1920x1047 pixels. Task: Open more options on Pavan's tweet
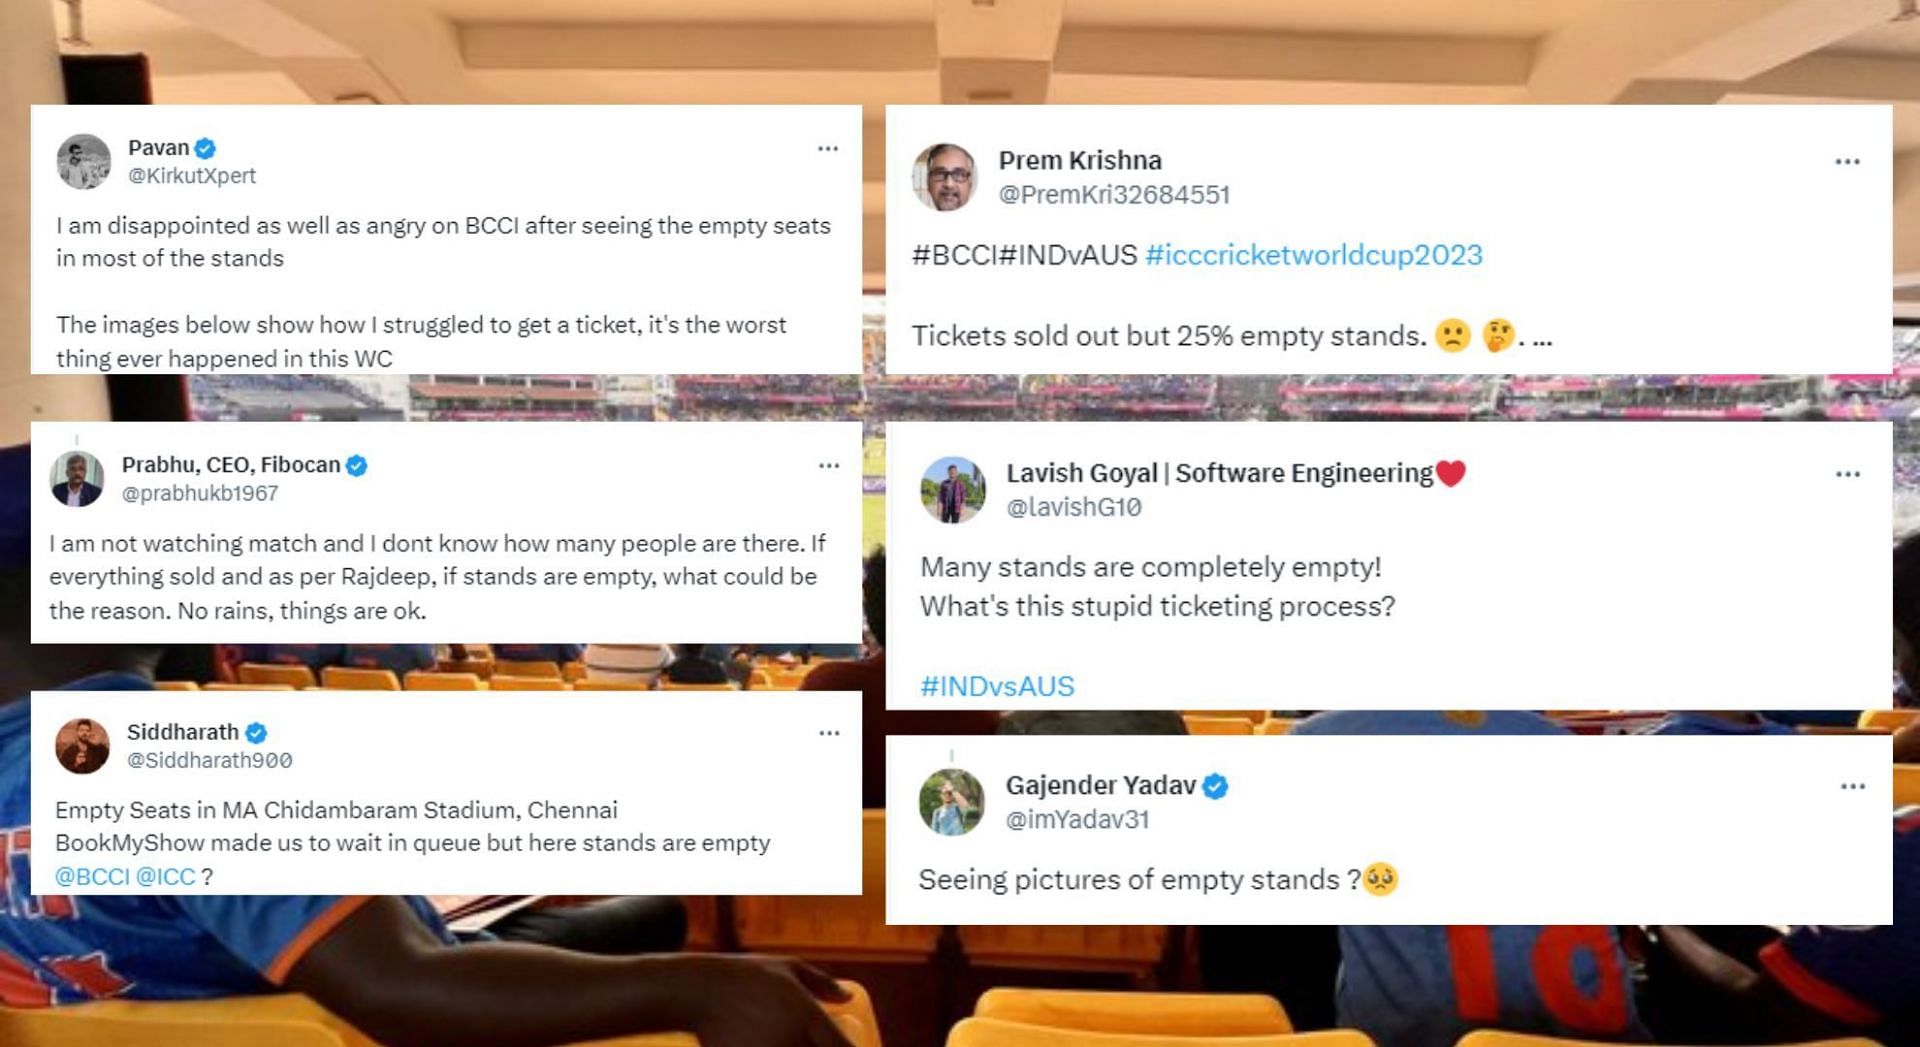(x=827, y=149)
